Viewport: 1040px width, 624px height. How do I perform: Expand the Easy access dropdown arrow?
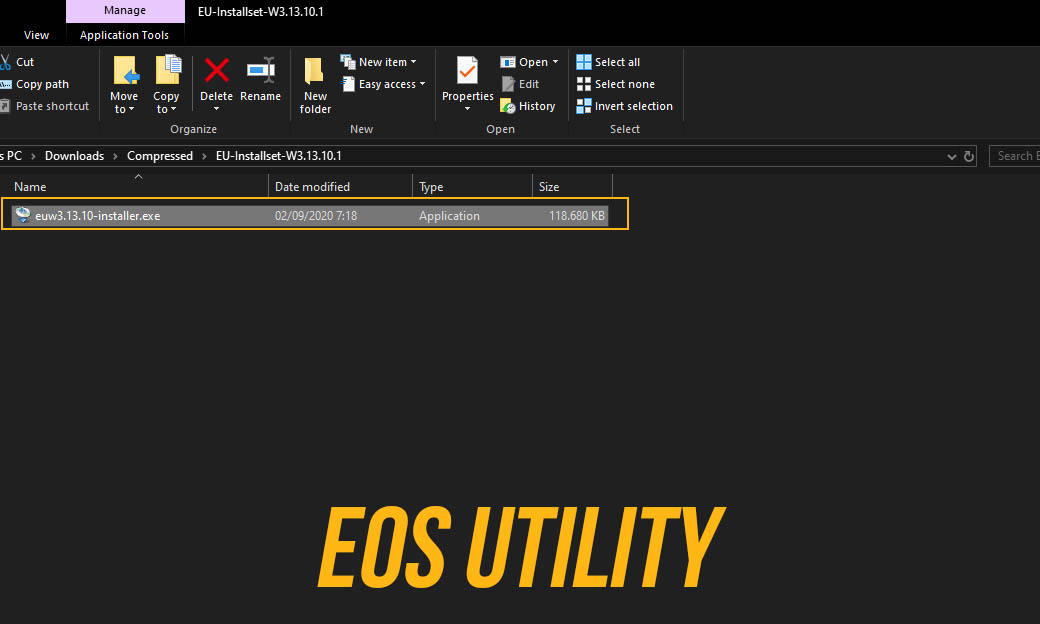click(x=422, y=84)
